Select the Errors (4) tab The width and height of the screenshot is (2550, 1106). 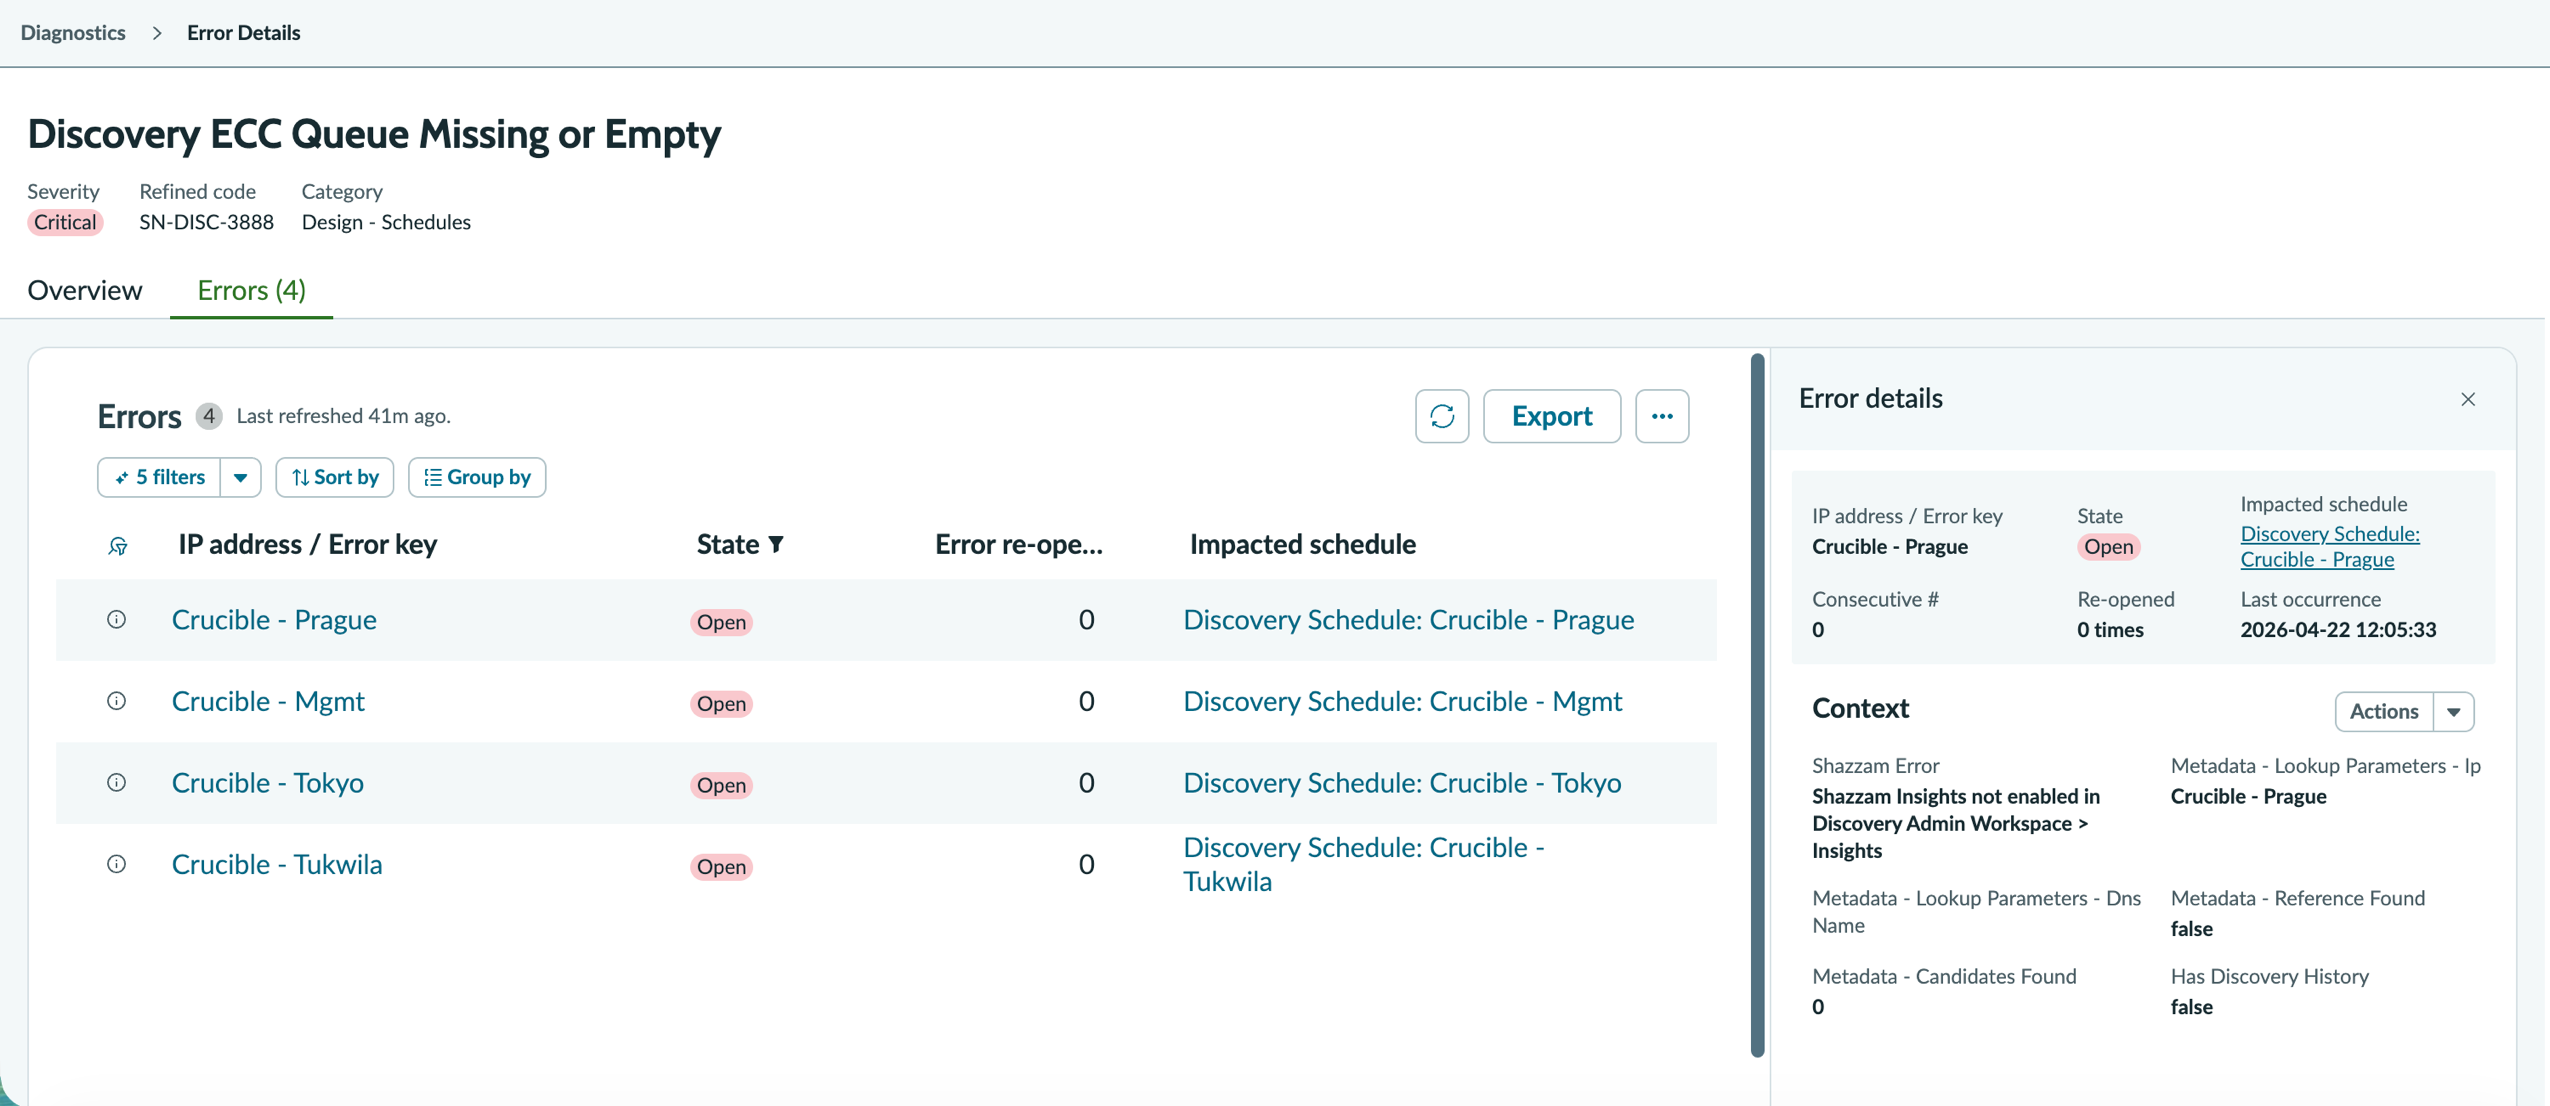coord(251,290)
